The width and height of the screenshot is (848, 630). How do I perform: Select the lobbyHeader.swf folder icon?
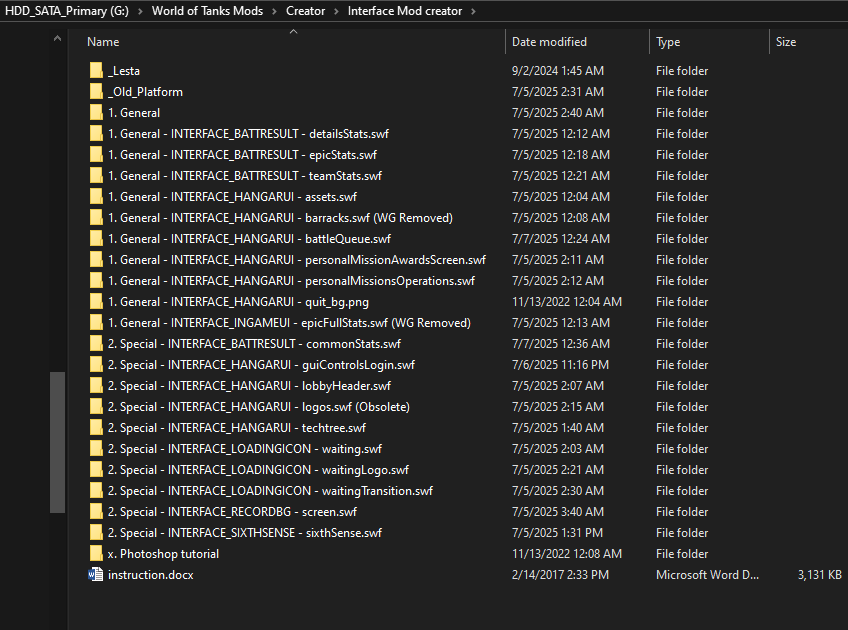96,386
